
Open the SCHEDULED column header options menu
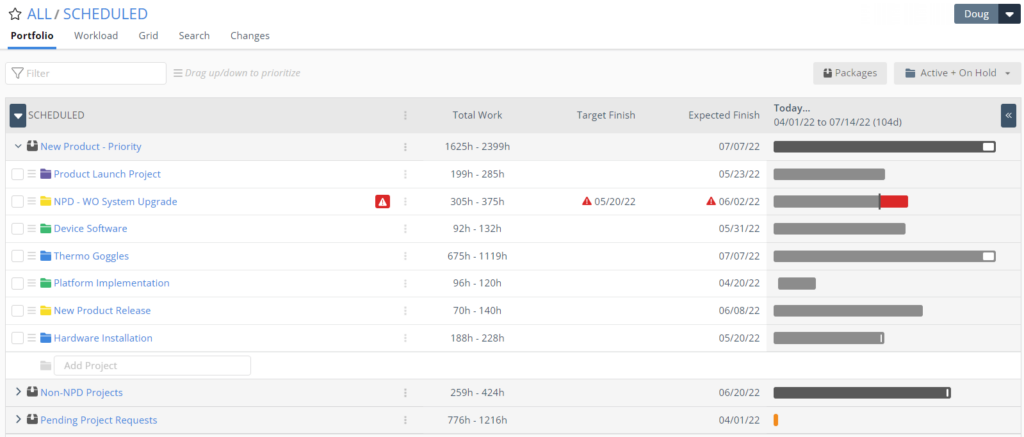click(x=405, y=115)
